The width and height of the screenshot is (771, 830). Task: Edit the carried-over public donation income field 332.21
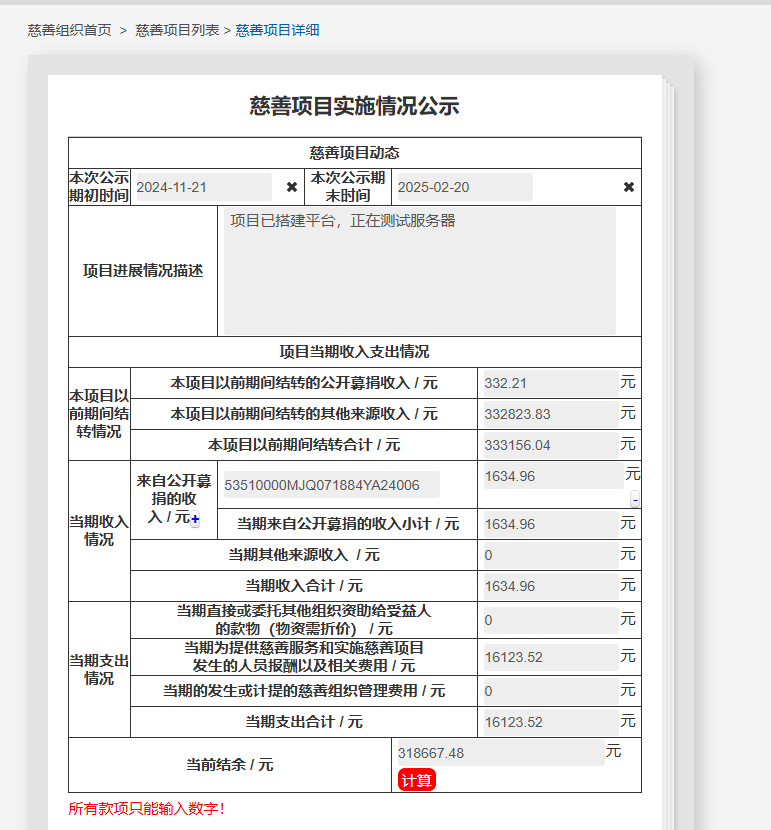(x=548, y=383)
